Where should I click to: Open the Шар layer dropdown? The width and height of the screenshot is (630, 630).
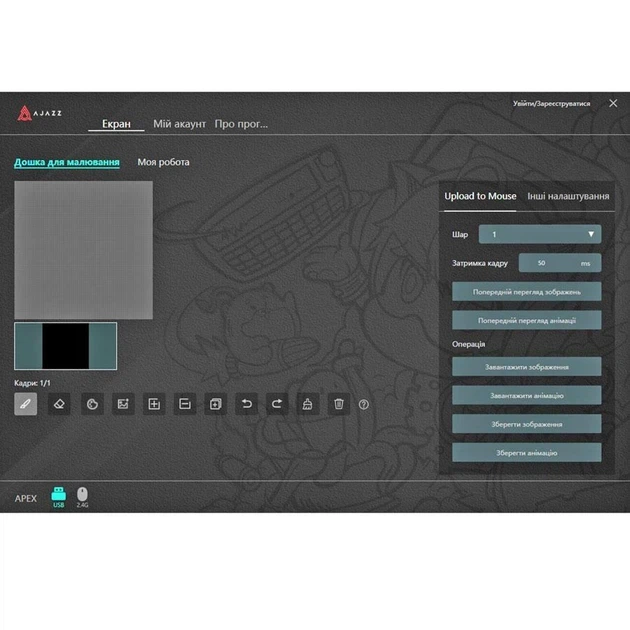540,234
